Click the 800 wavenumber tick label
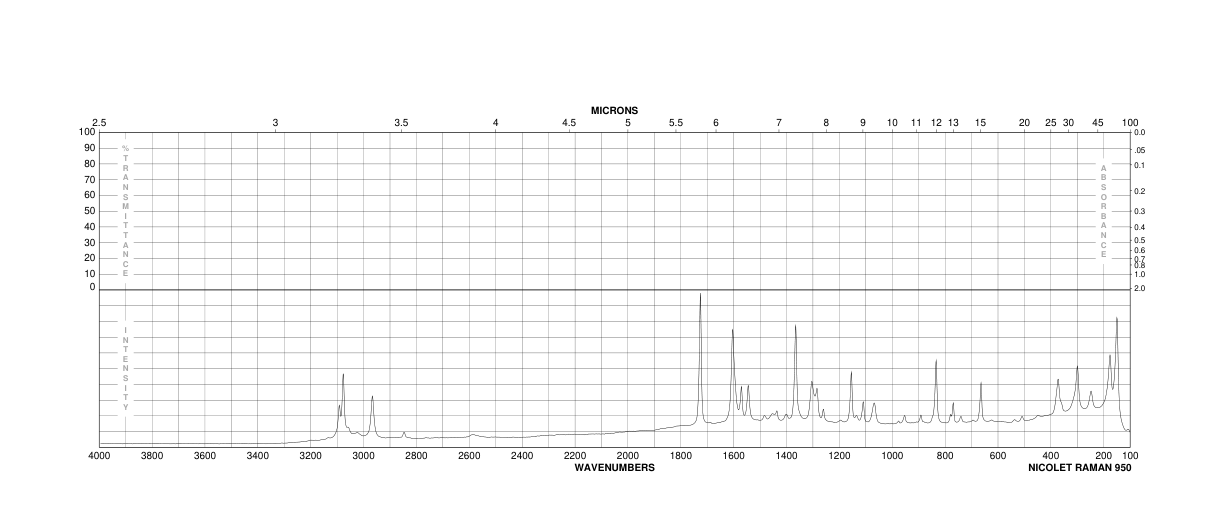Screen dimensions: 1224x528 pos(945,456)
